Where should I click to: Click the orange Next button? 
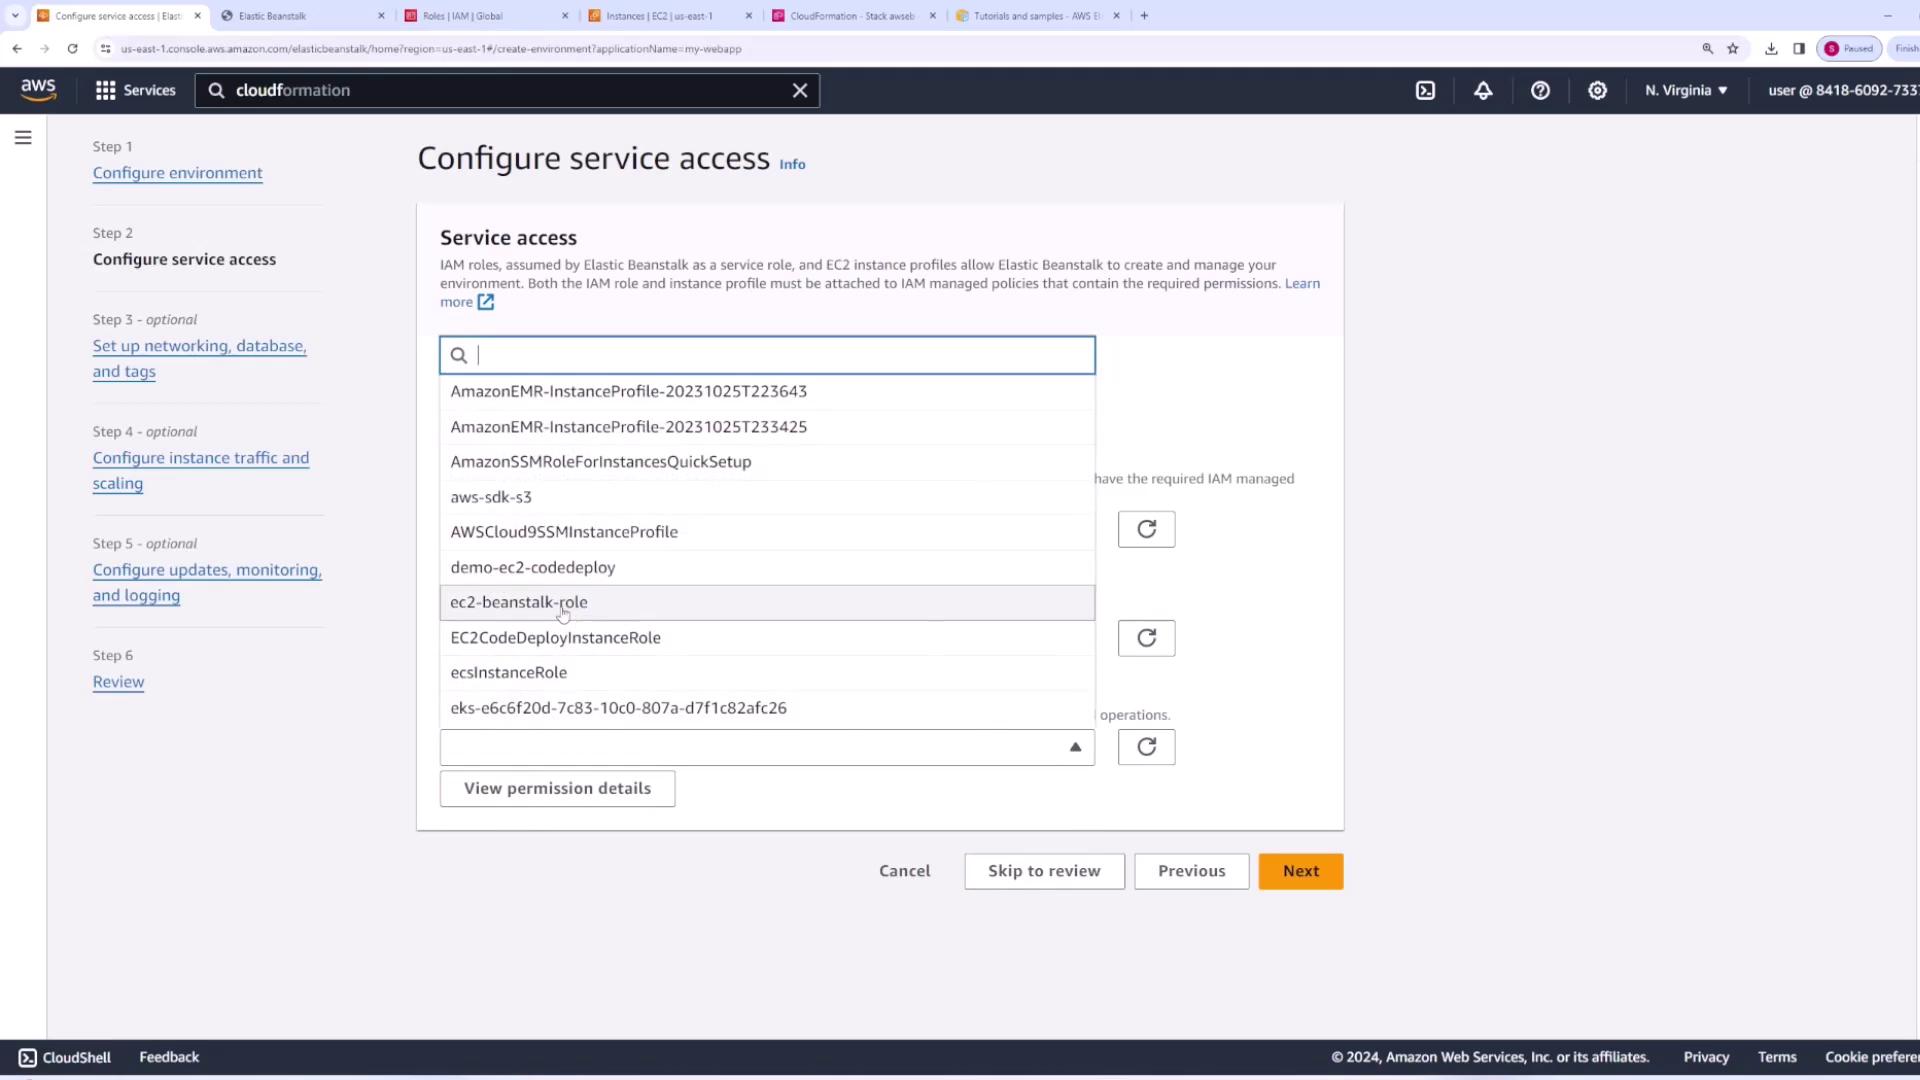point(1300,871)
